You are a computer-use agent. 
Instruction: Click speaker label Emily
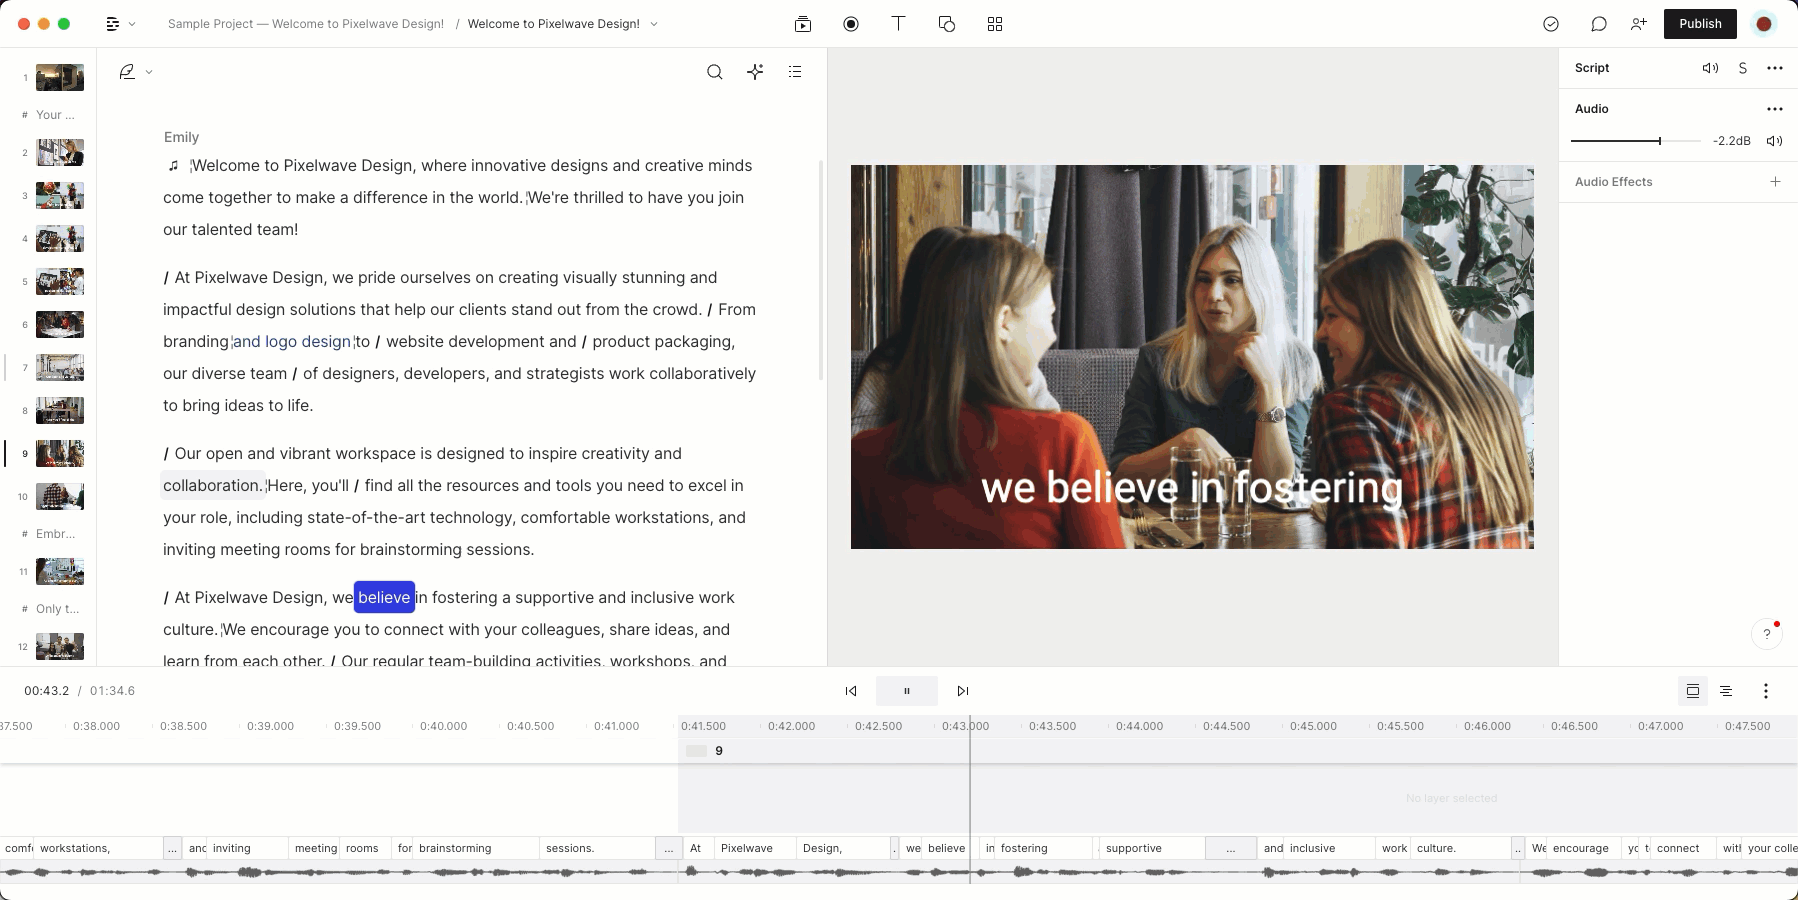(x=181, y=137)
